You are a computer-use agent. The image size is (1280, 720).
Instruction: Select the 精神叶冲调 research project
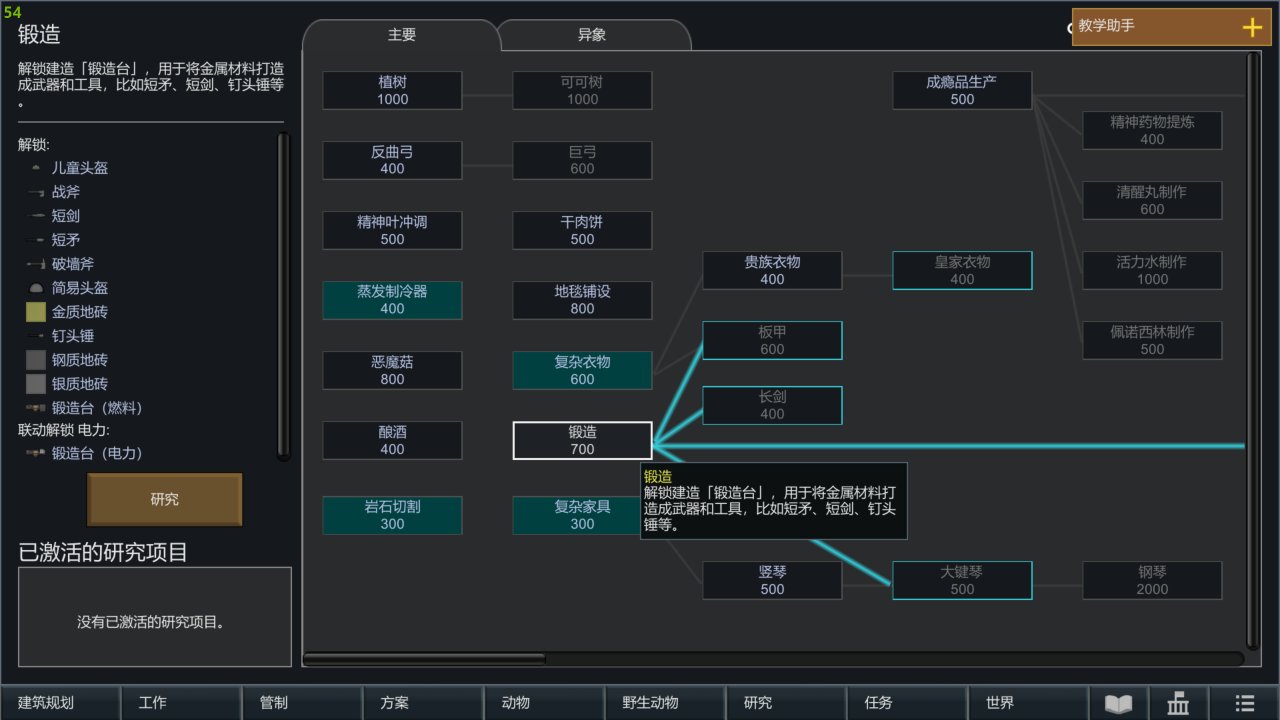click(392, 230)
